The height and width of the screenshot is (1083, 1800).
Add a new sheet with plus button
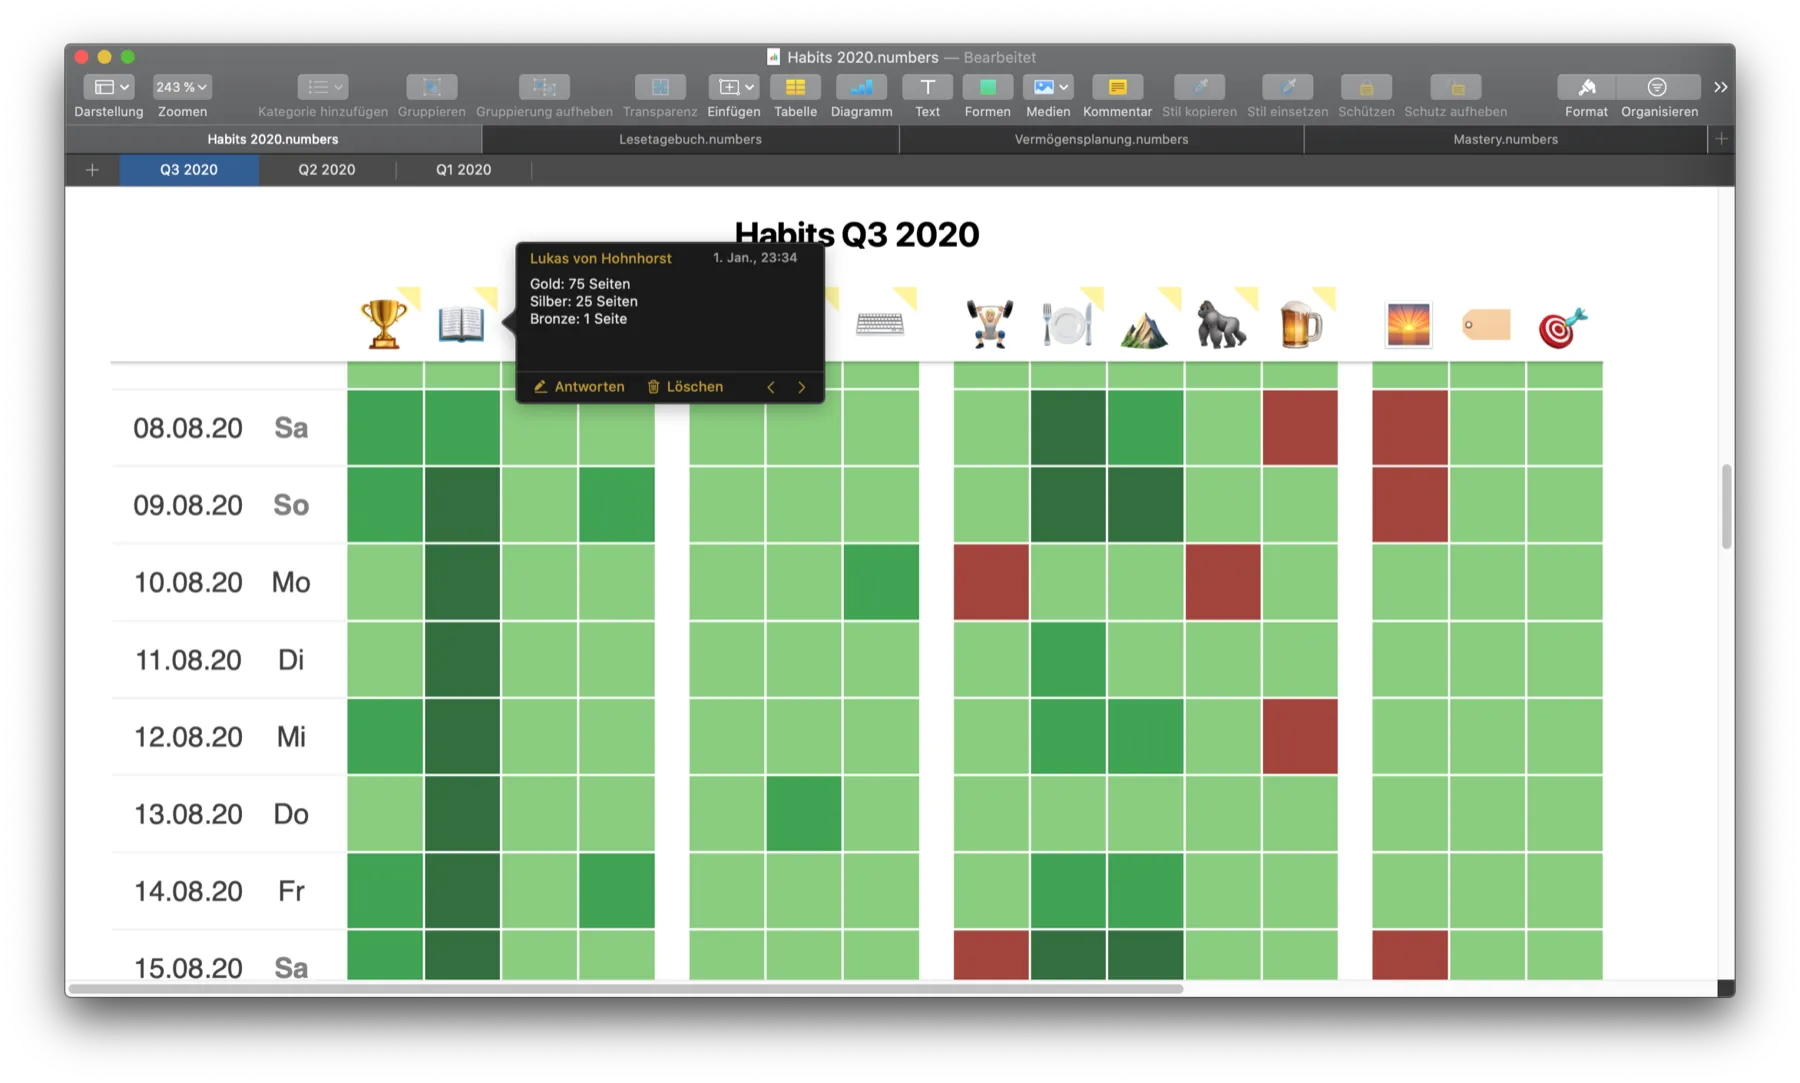pos(92,169)
